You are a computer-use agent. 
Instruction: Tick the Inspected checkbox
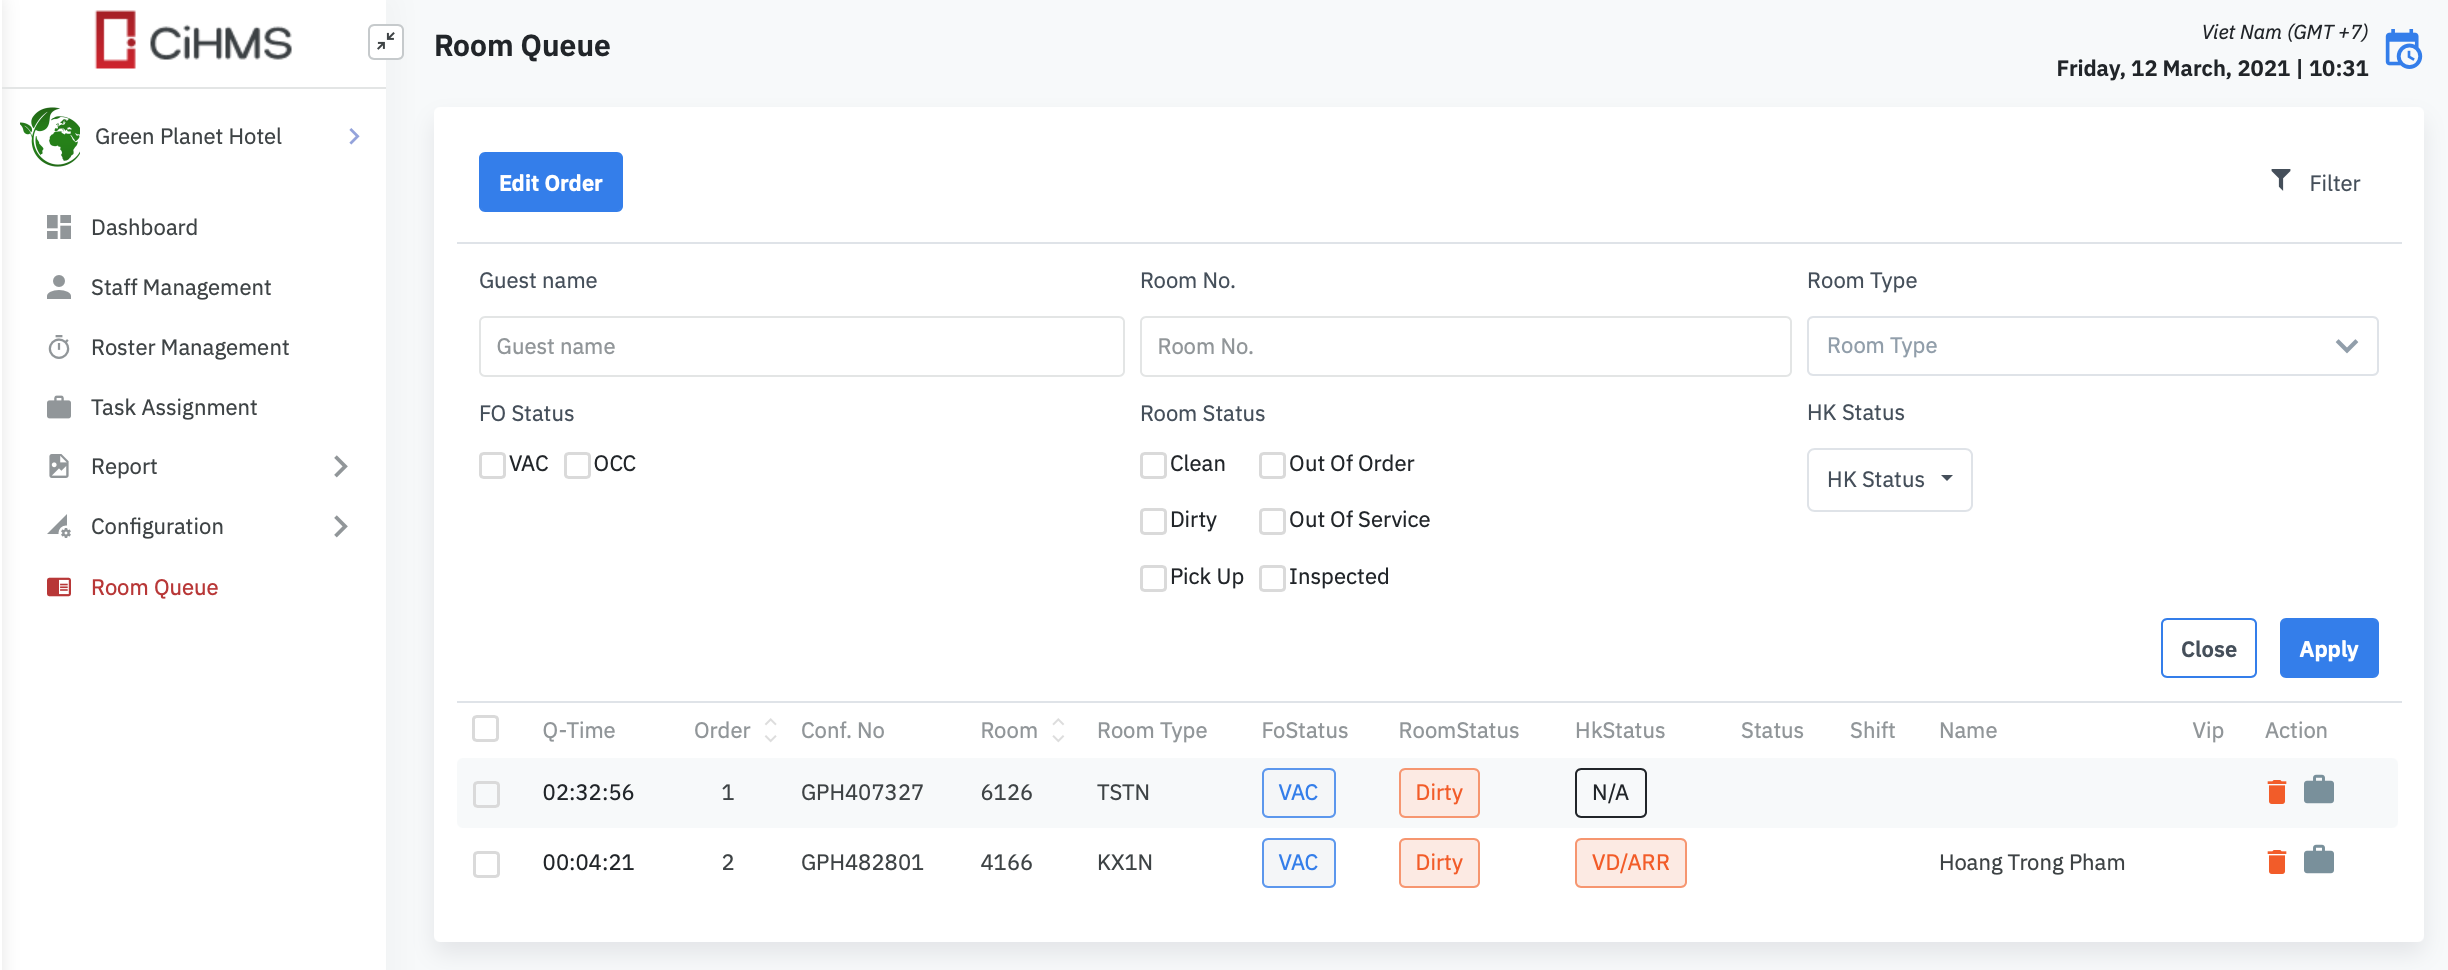(x=1272, y=578)
